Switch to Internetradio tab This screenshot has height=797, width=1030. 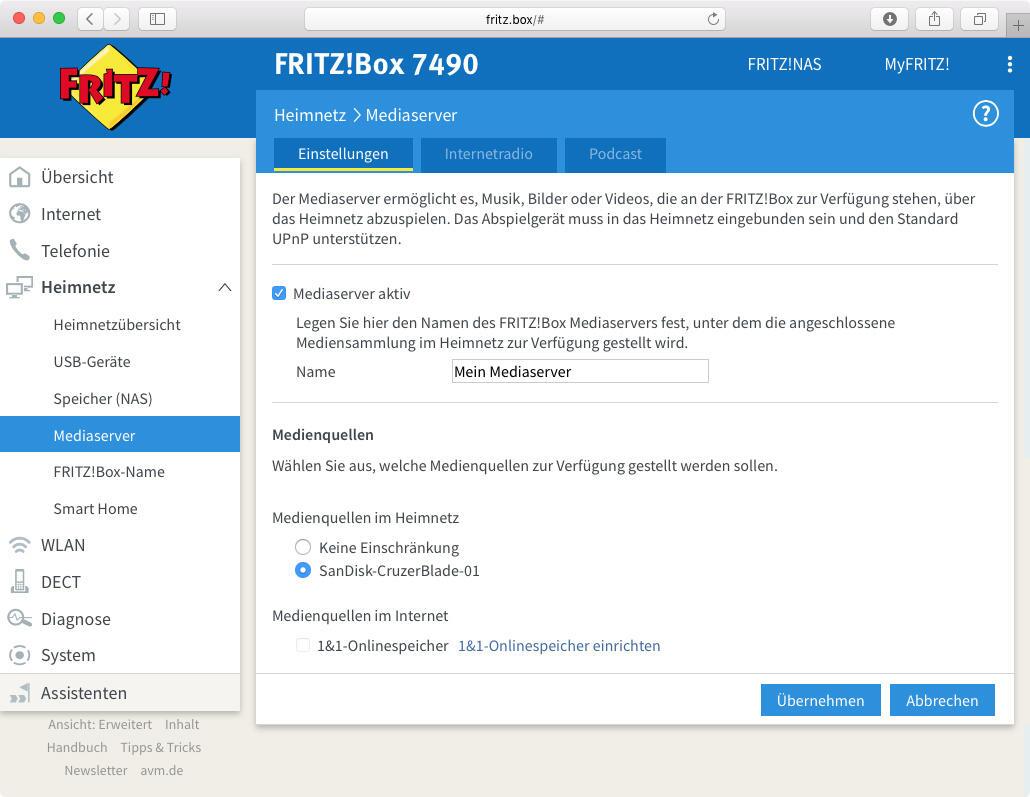tap(489, 154)
